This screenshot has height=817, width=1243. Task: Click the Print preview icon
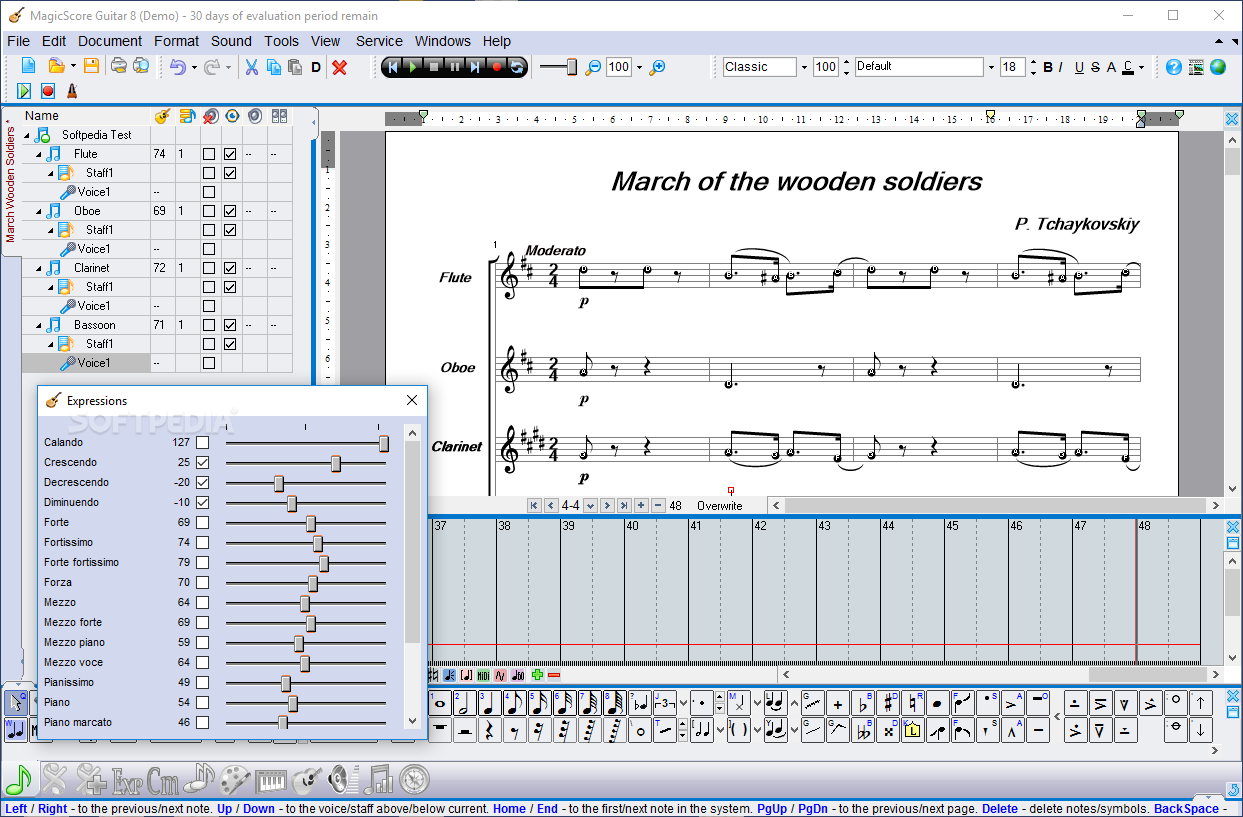coord(141,67)
